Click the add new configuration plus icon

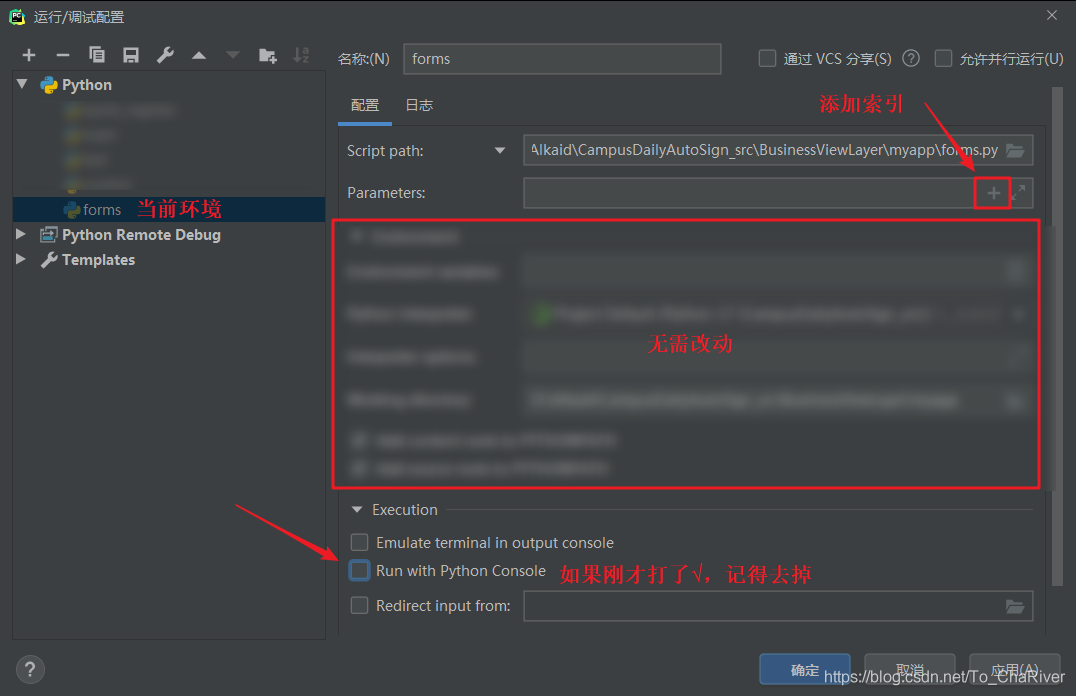[29, 56]
